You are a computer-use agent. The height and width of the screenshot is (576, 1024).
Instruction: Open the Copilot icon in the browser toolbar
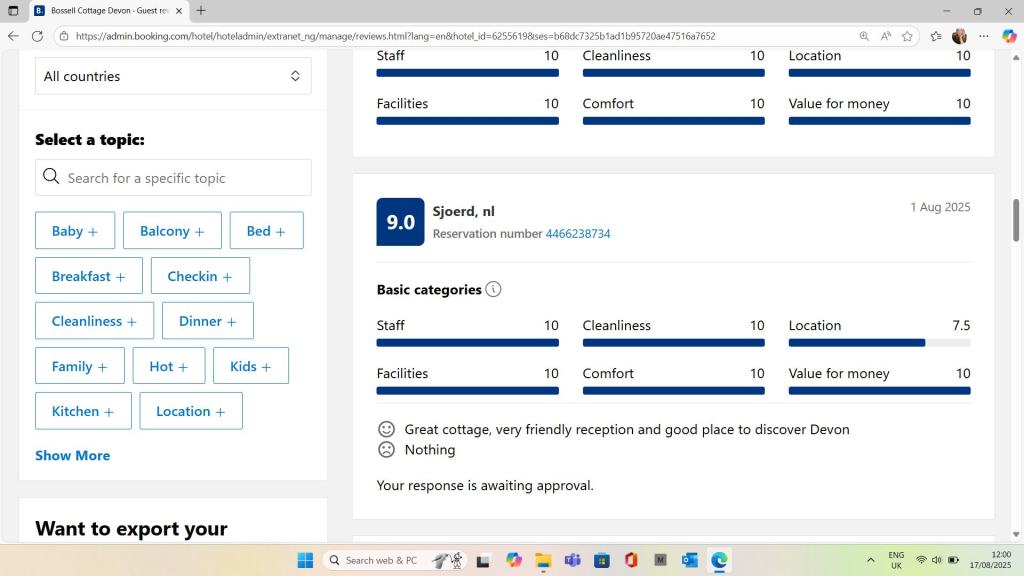tap(1009, 36)
